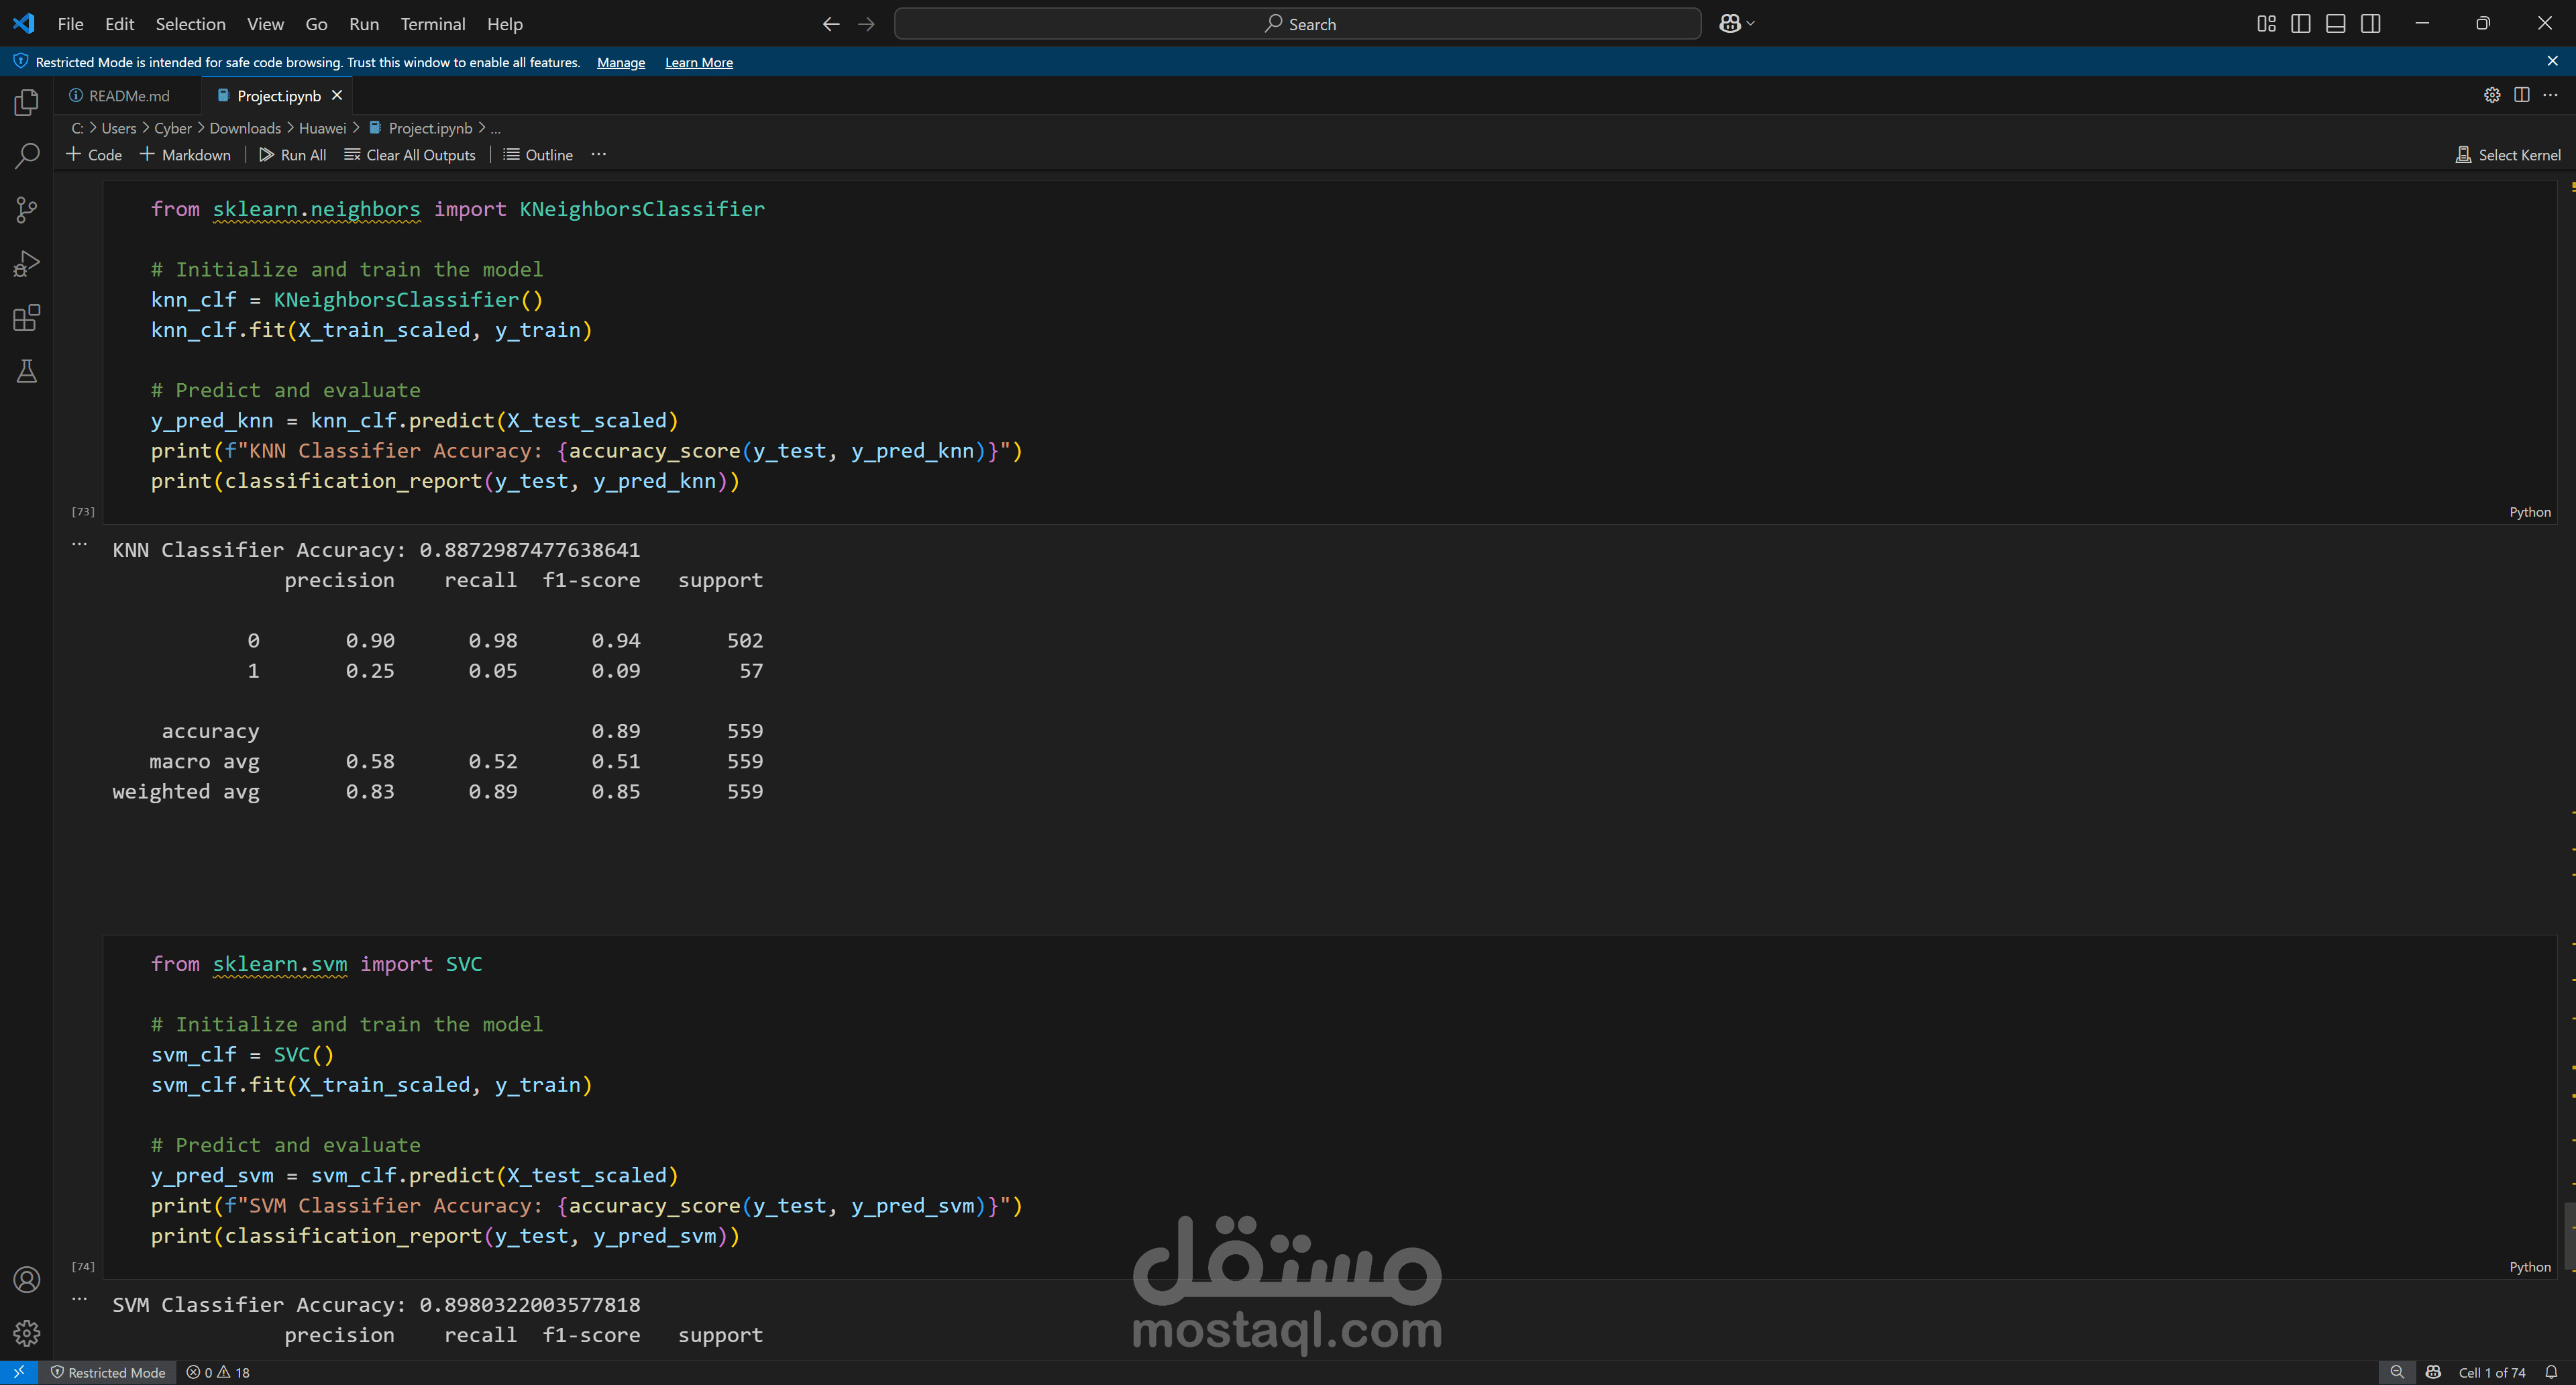Open the Testing flask view
The width and height of the screenshot is (2576, 1385).
[x=27, y=372]
